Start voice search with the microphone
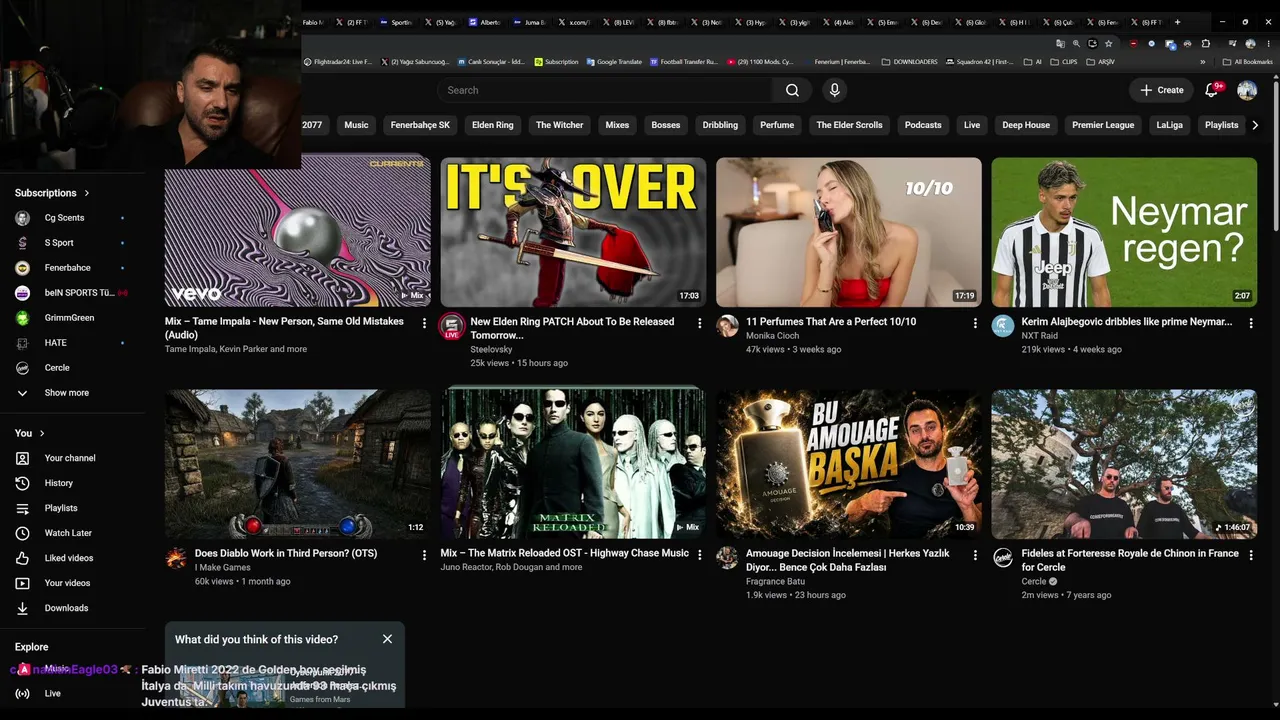Image resolution: width=1280 pixels, height=720 pixels. (835, 90)
